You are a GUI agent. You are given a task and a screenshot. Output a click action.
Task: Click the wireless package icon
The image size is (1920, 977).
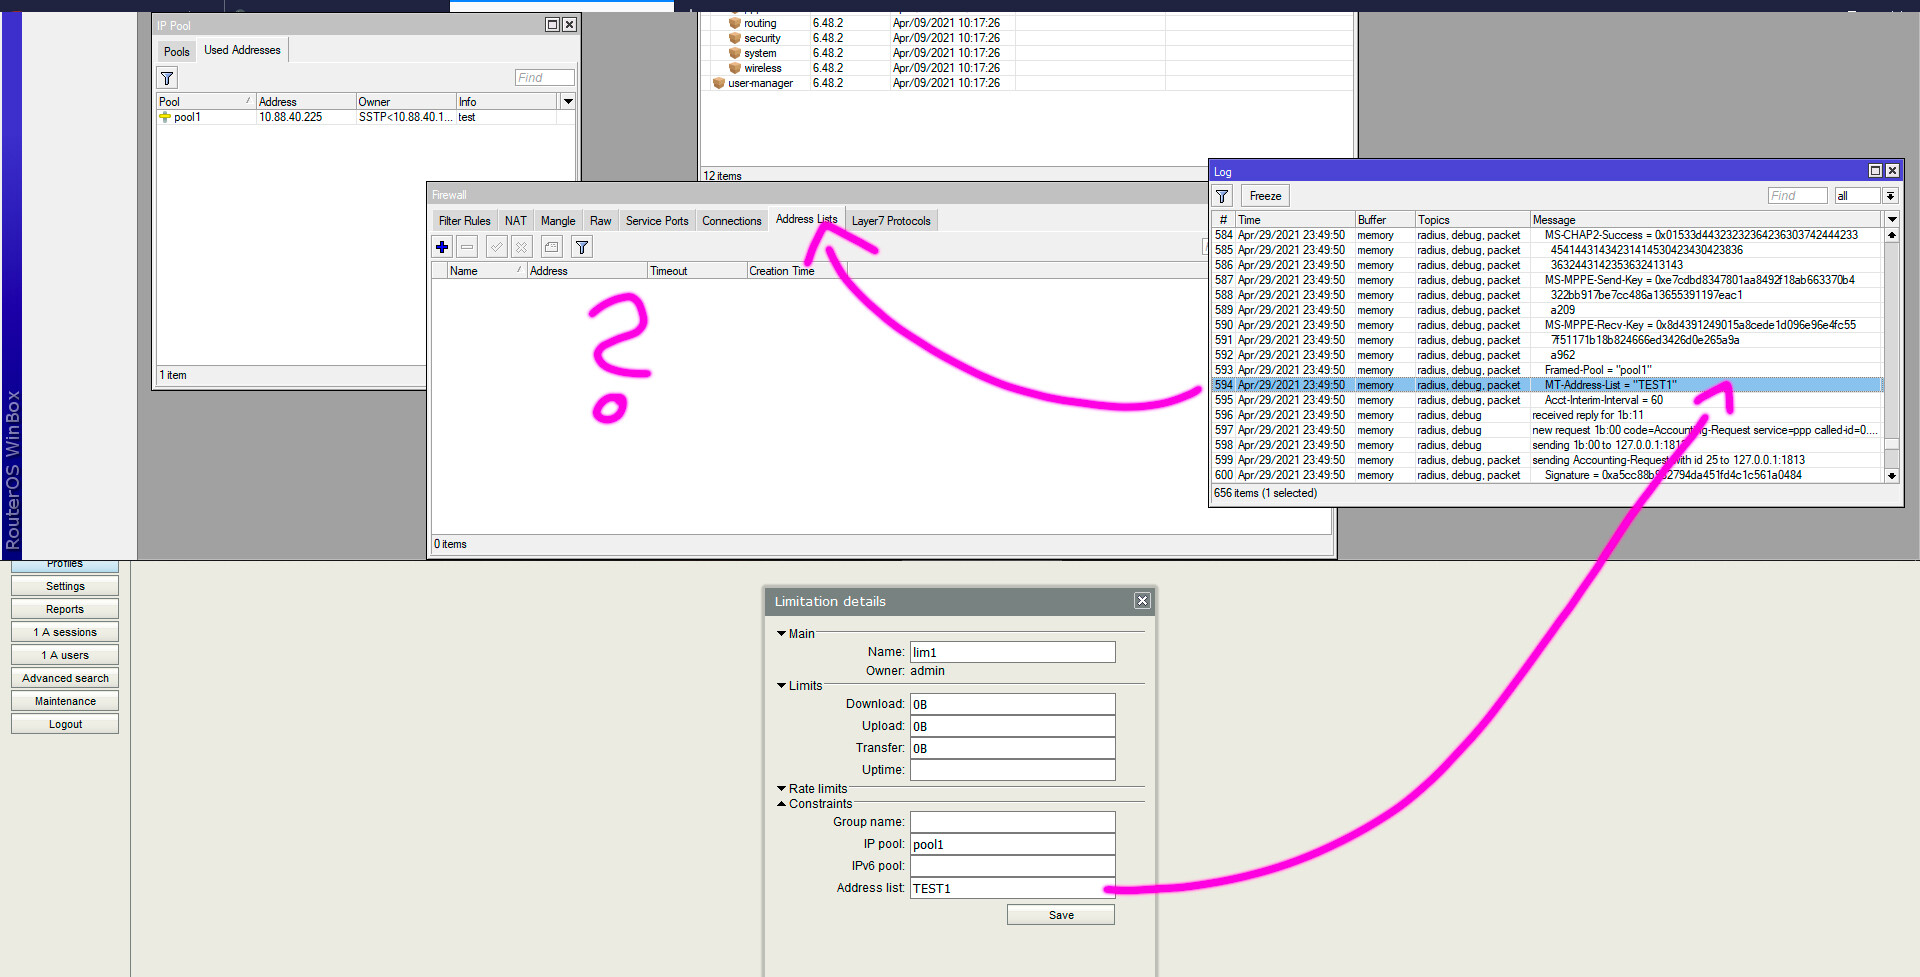[x=735, y=68]
